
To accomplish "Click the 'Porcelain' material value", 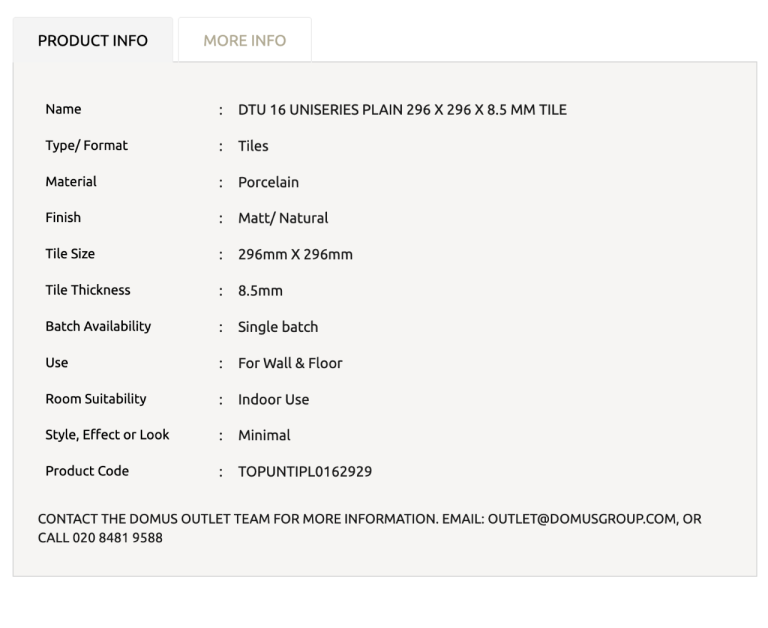I will (268, 182).
